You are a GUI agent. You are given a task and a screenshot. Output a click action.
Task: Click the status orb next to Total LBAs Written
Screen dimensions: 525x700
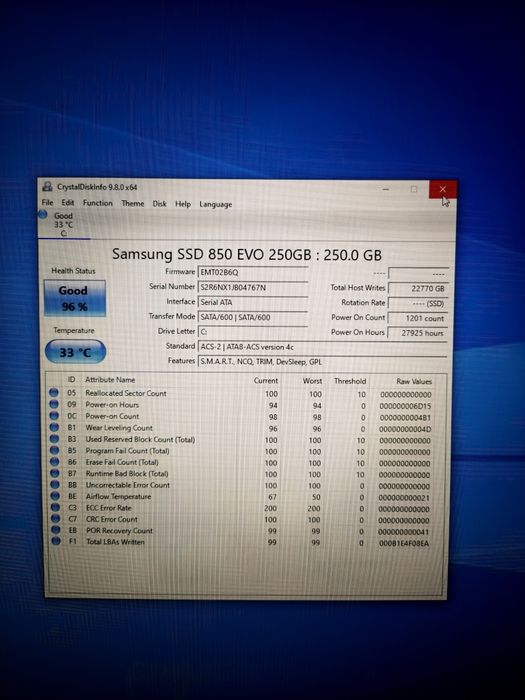click(56, 541)
